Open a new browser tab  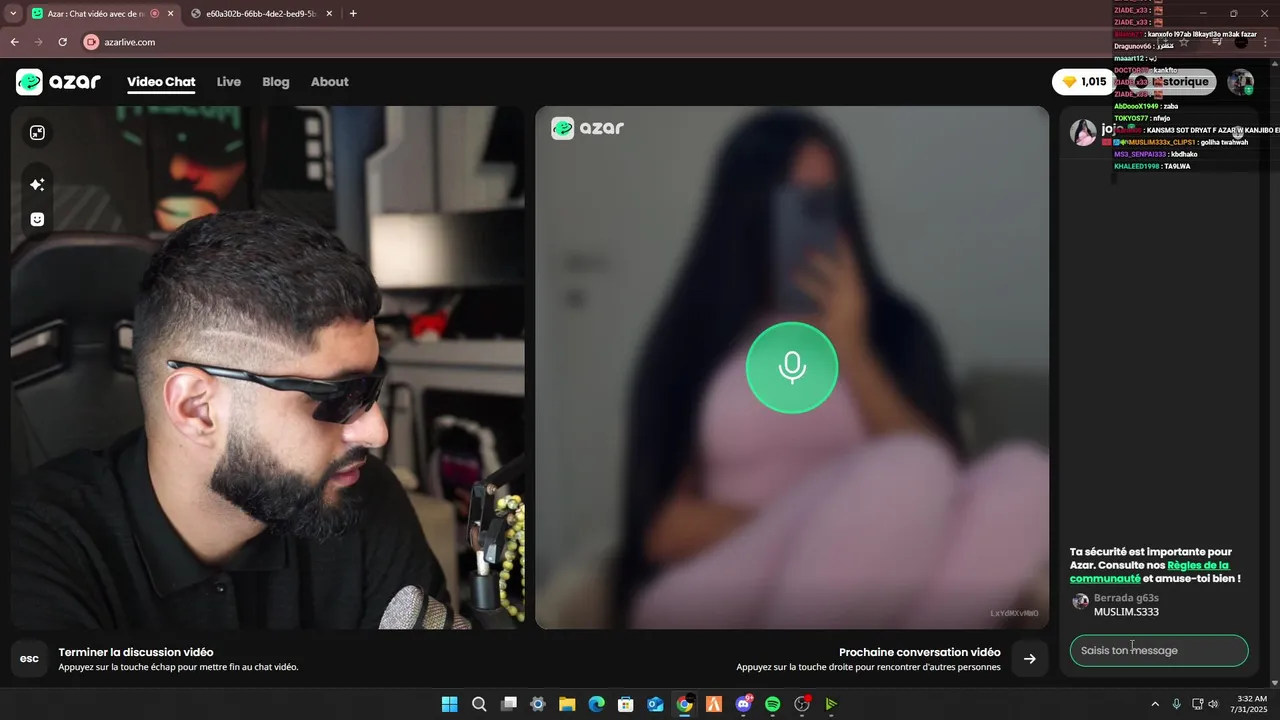[353, 14]
